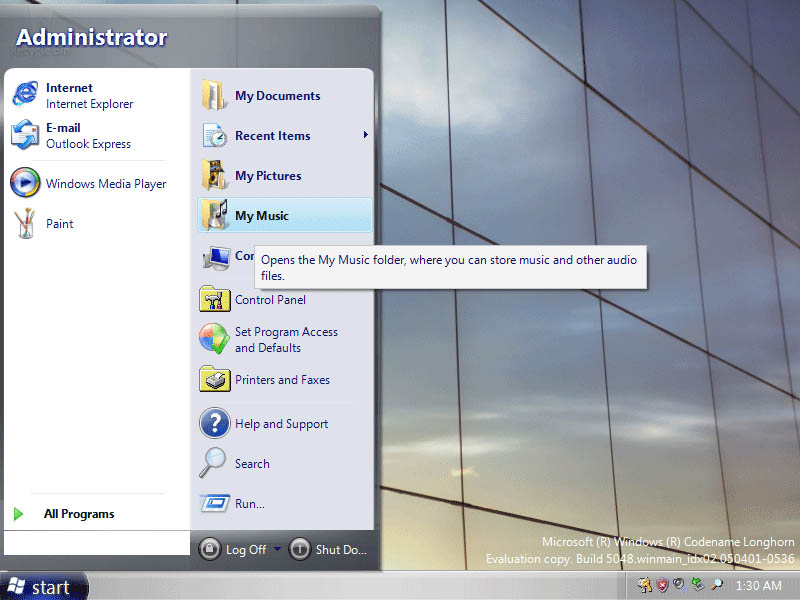Click Set Program Access and Defaults icon
Image resolution: width=800 pixels, height=600 pixels.
pos(214,339)
